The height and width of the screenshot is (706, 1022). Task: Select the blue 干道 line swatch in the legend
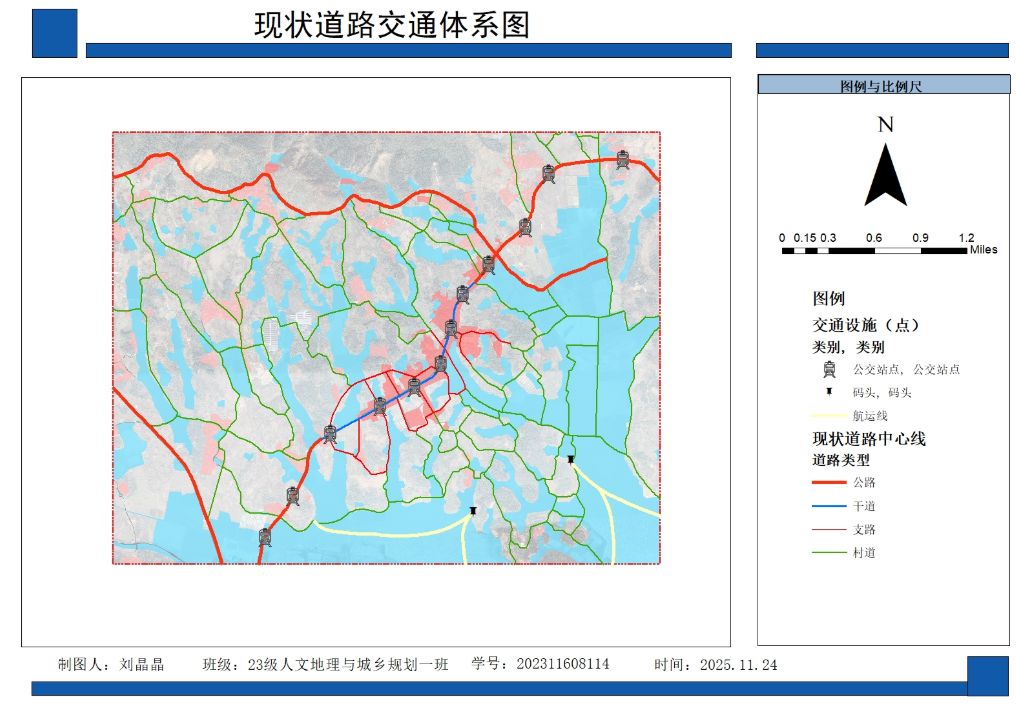click(x=829, y=506)
